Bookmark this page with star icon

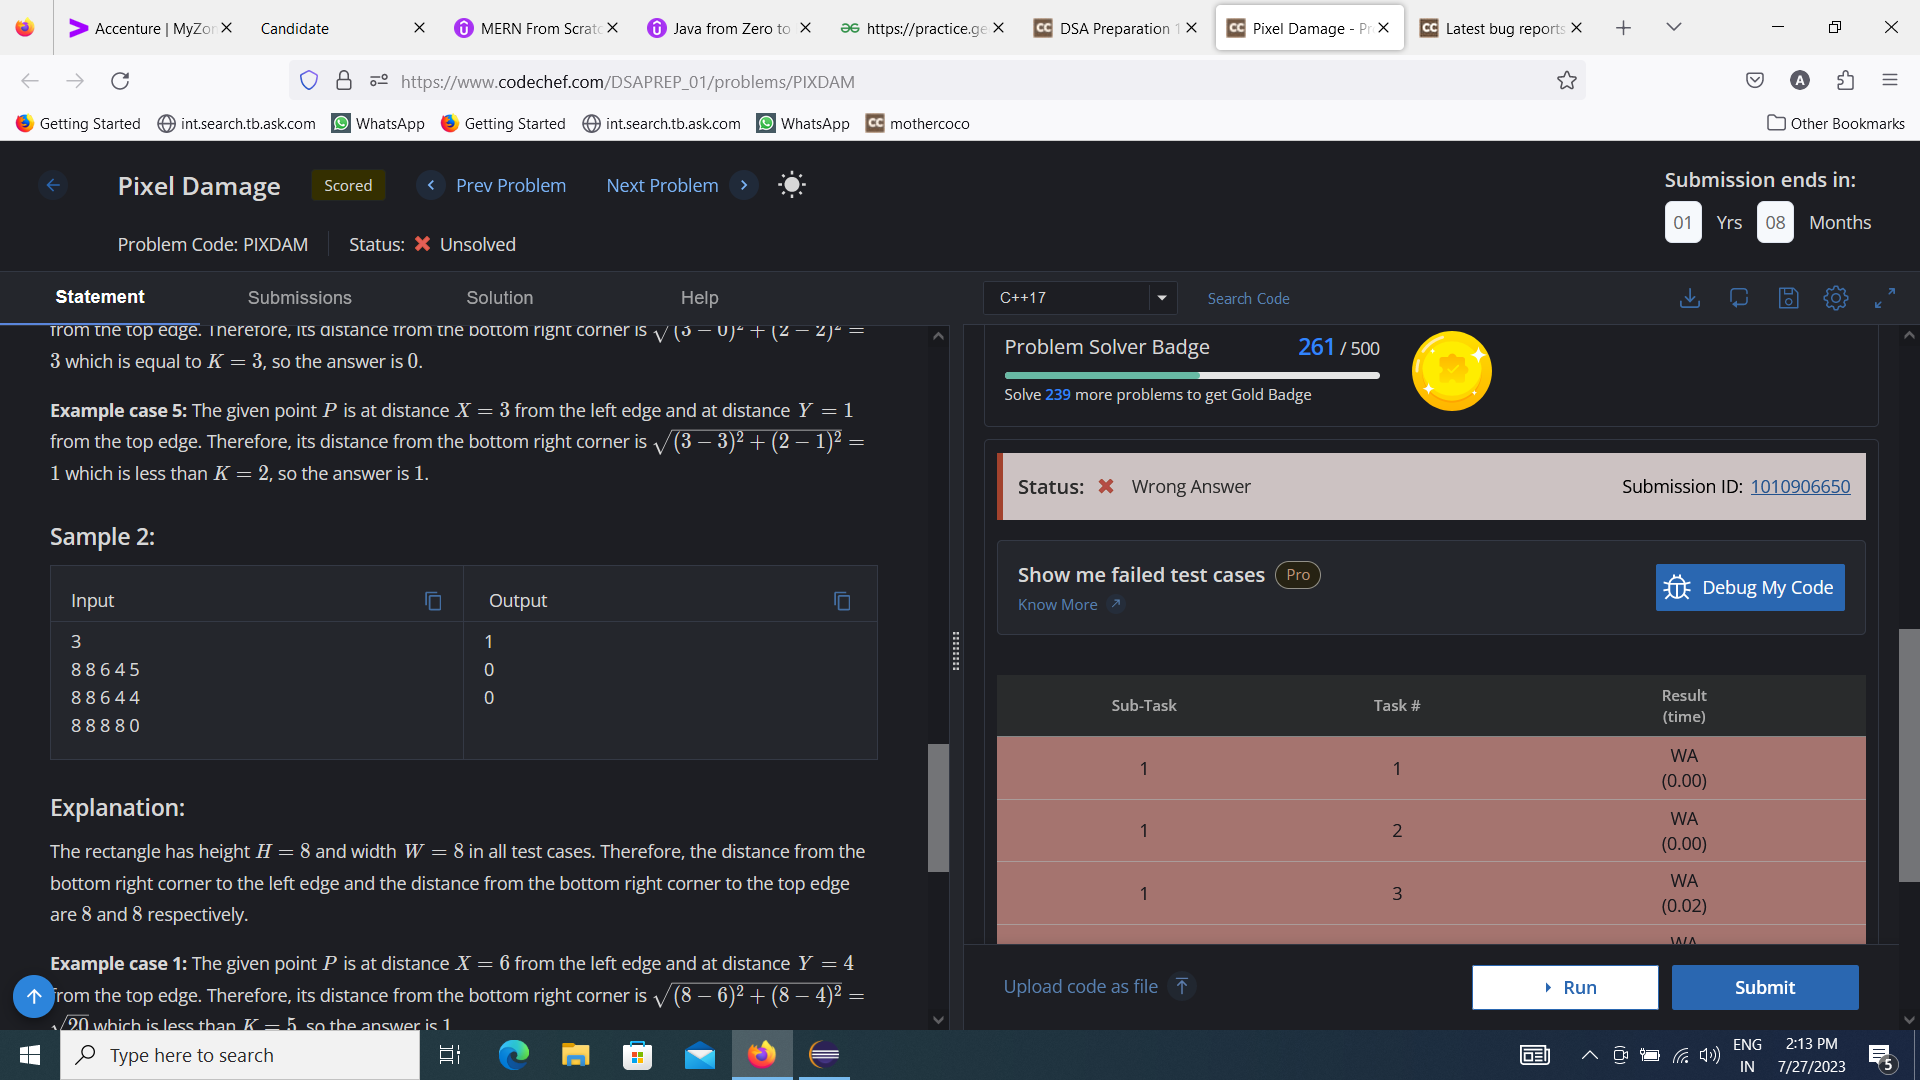[1566, 81]
